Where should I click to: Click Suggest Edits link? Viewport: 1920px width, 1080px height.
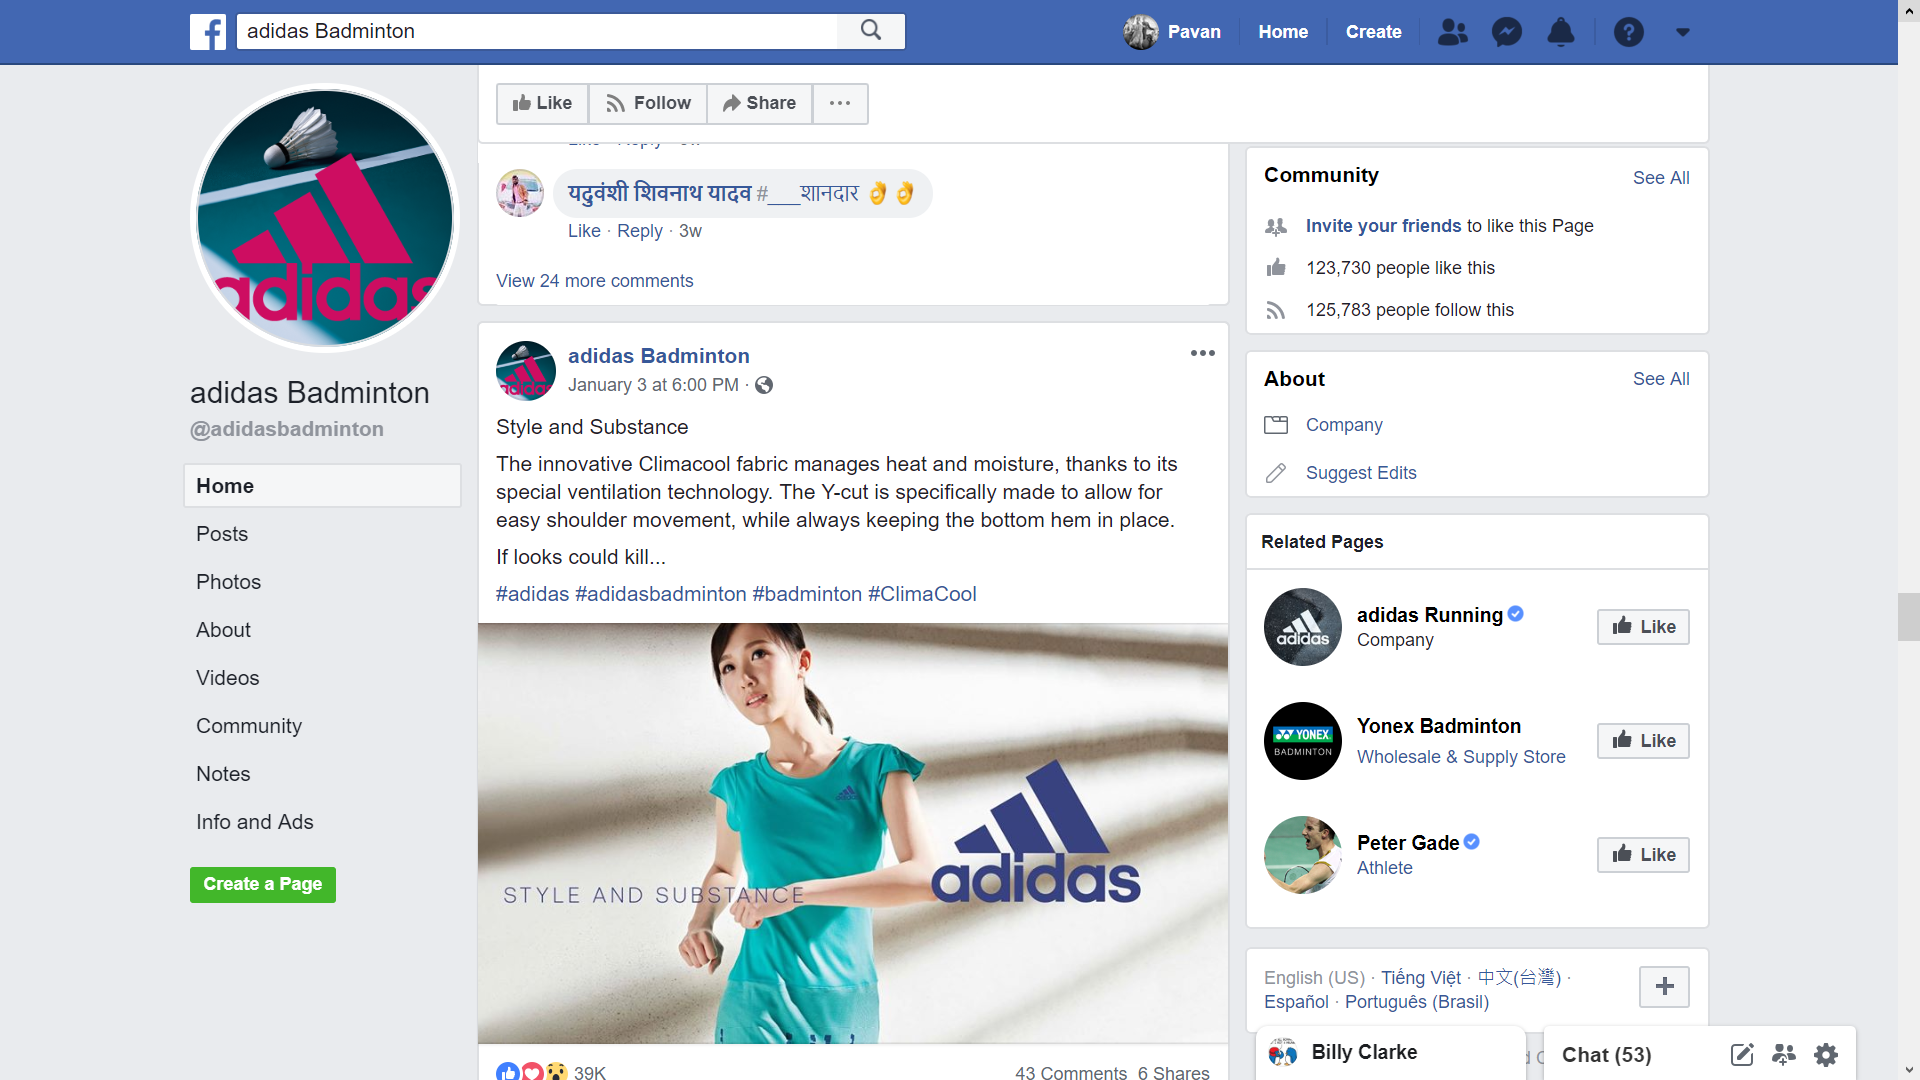coord(1361,473)
